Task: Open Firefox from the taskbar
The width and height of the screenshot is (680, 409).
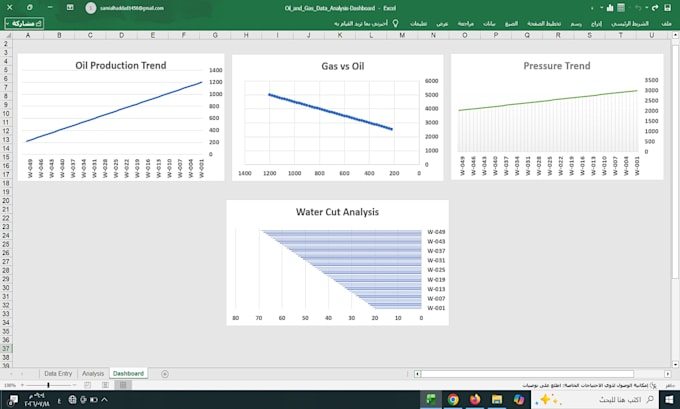Action: coord(475,399)
